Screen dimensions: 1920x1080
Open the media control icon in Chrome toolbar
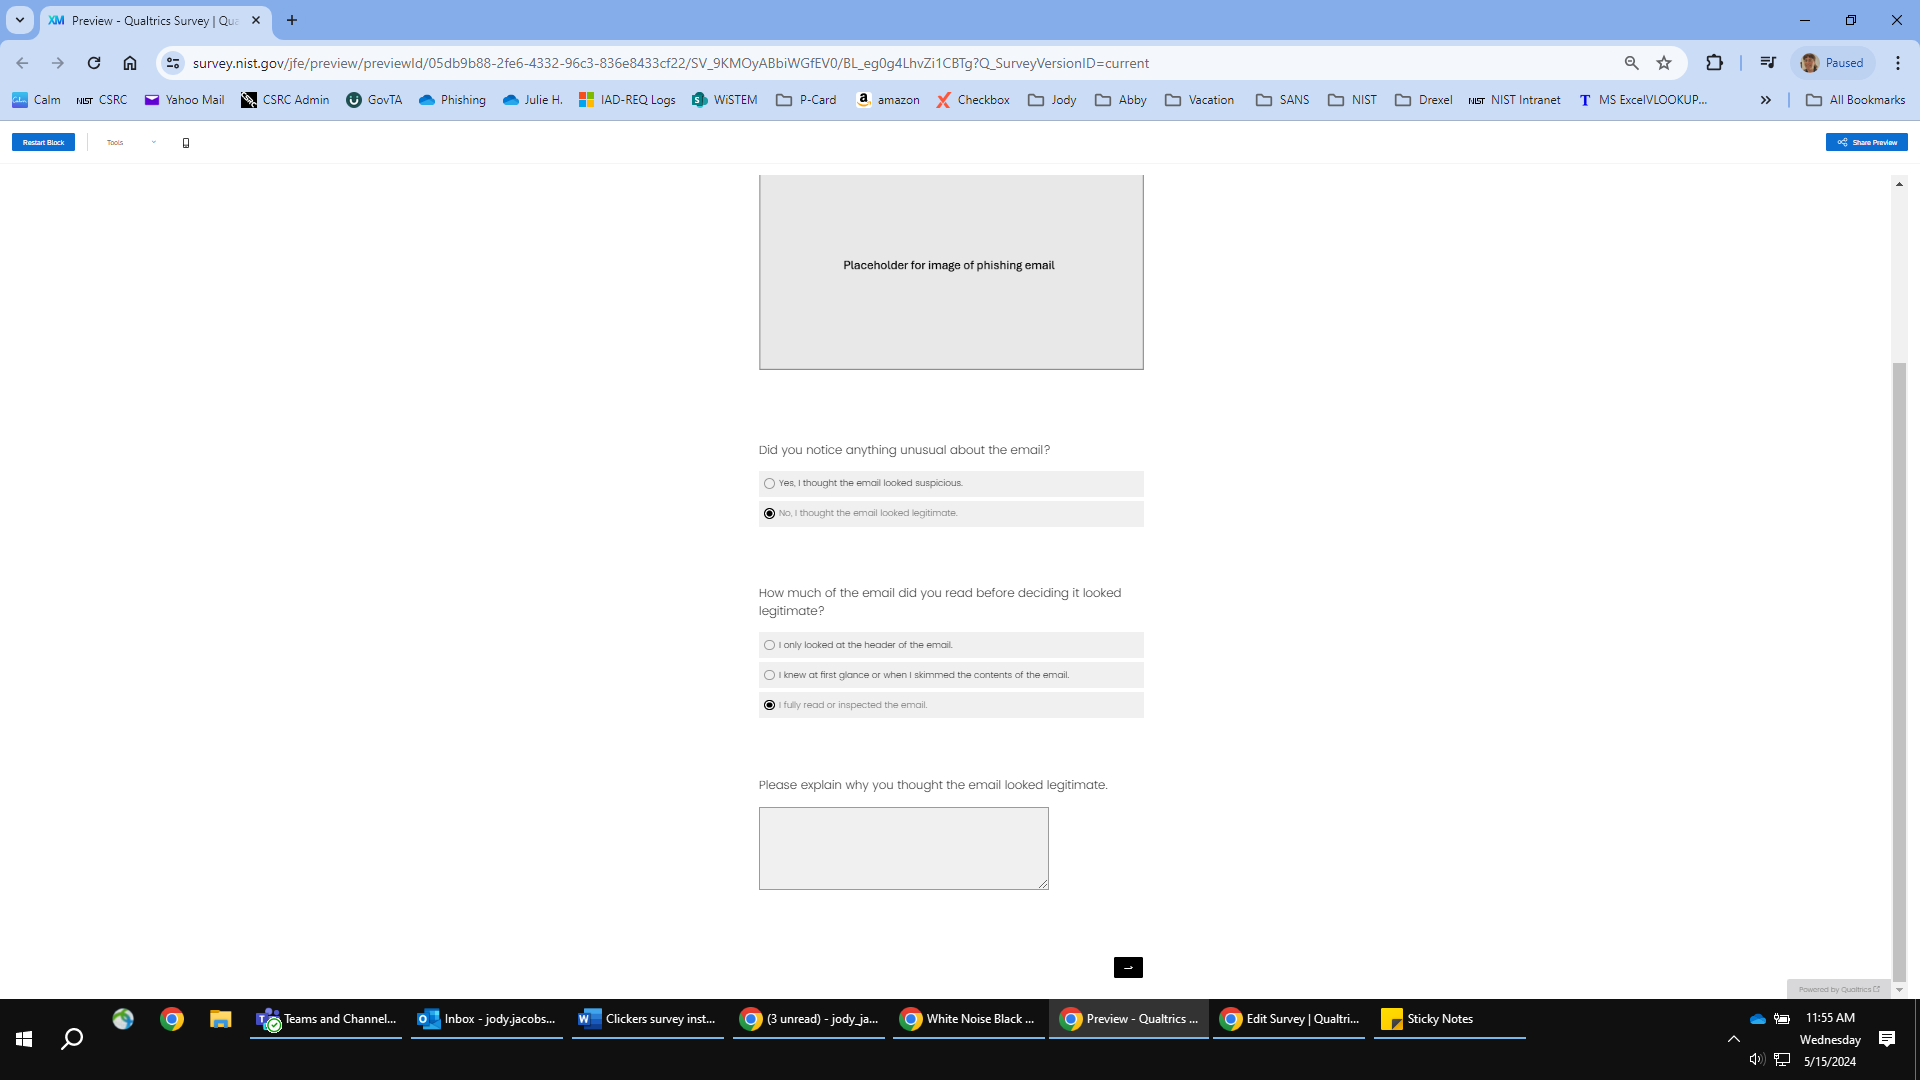coord(1768,63)
